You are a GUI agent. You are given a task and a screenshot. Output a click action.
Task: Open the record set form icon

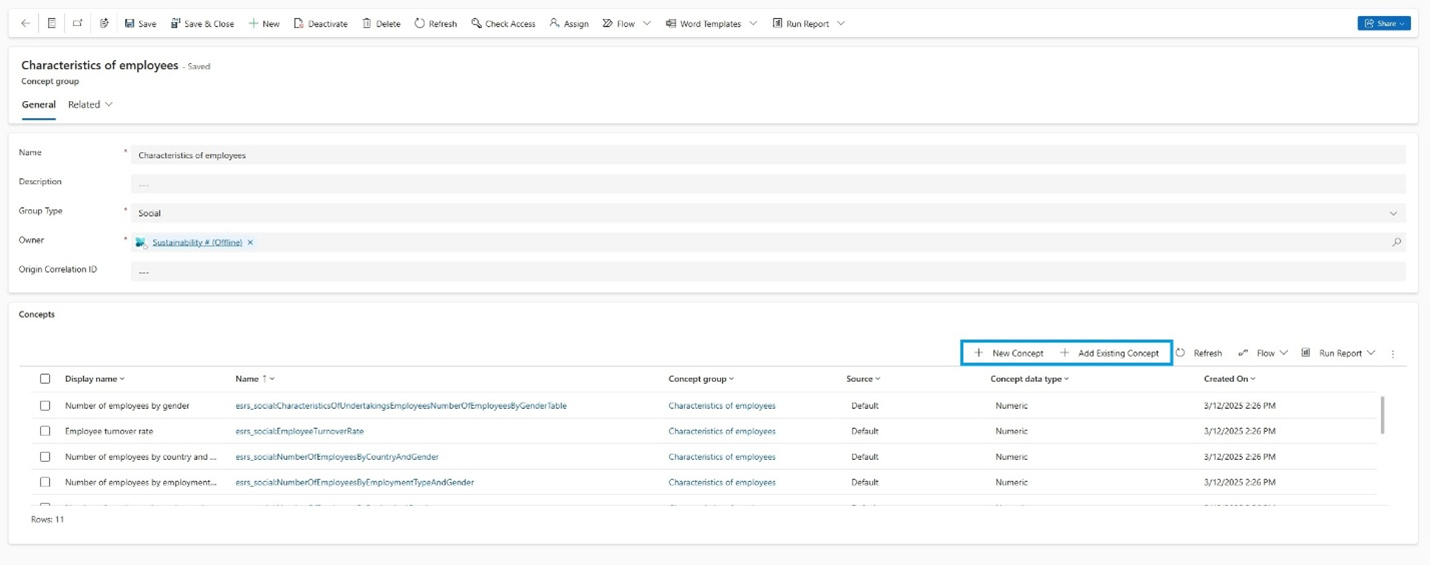click(51, 23)
